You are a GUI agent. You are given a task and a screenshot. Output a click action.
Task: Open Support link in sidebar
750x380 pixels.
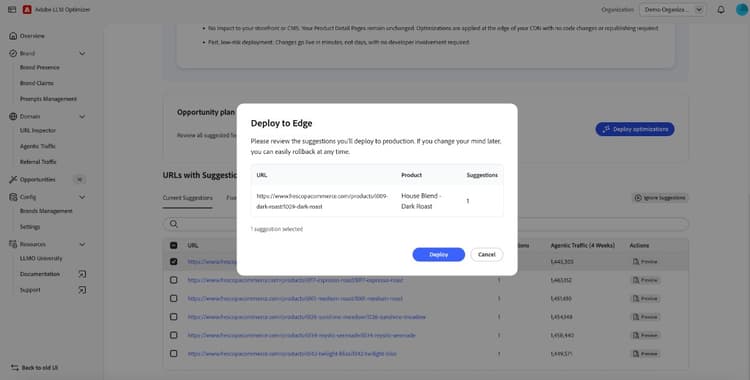tap(30, 290)
